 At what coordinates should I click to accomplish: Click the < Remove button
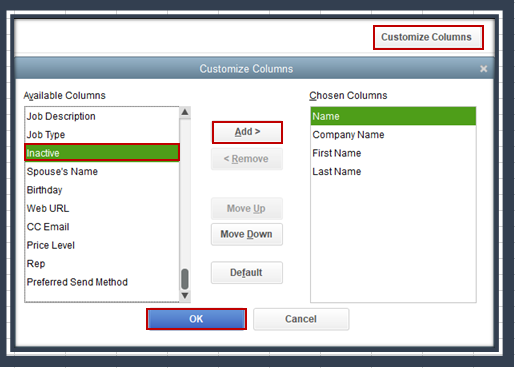coord(247,159)
